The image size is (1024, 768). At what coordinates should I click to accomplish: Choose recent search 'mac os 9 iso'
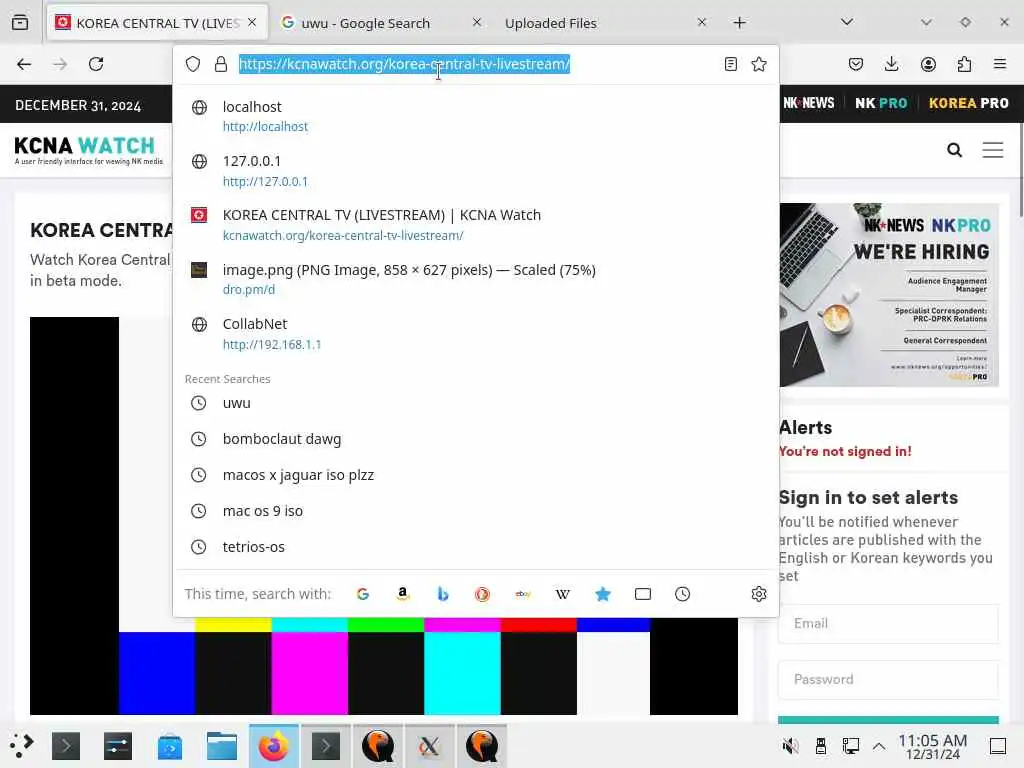click(x=475, y=511)
